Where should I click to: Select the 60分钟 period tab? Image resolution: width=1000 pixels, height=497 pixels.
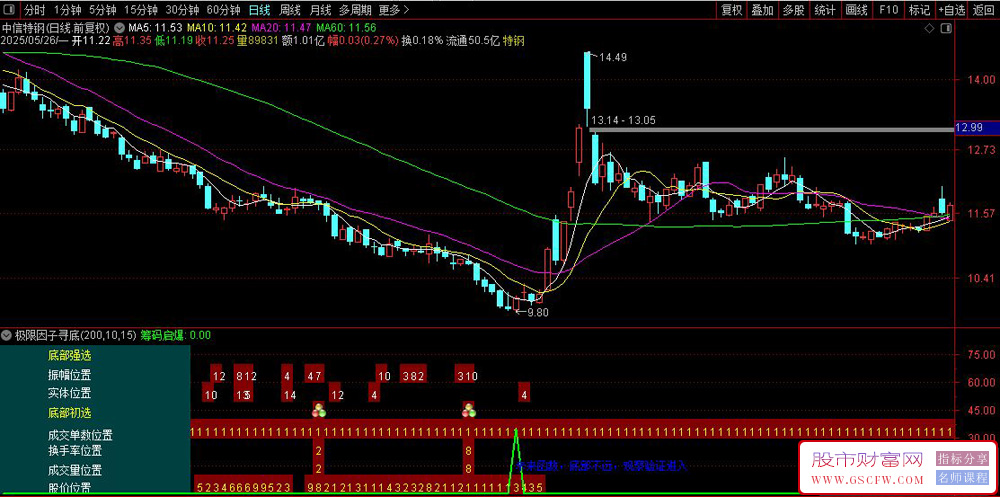(223, 10)
